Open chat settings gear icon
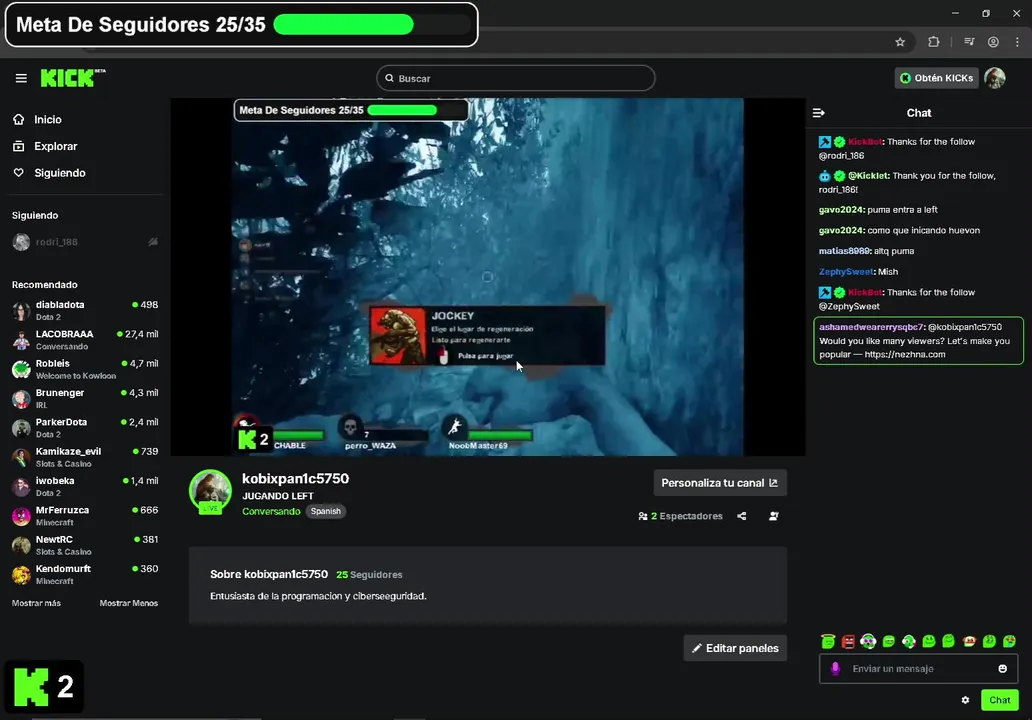Viewport: 1032px width, 720px height. point(965,700)
